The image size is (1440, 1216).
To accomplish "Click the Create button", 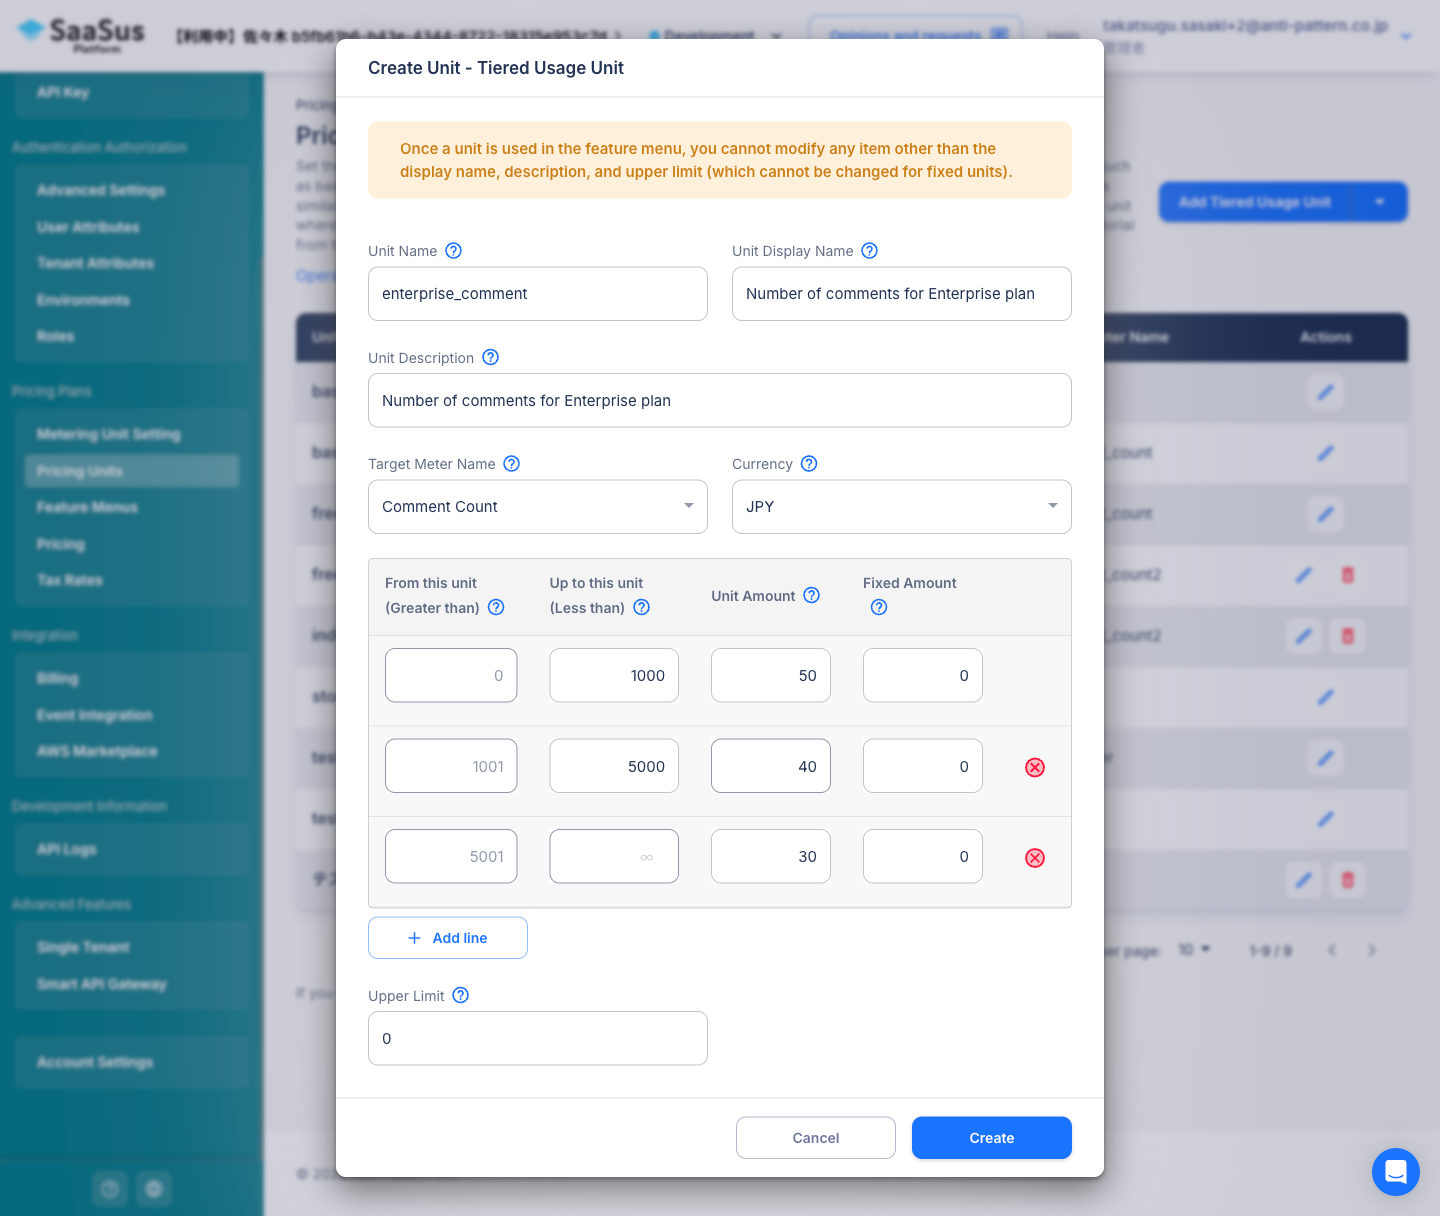I will click(x=992, y=1138).
